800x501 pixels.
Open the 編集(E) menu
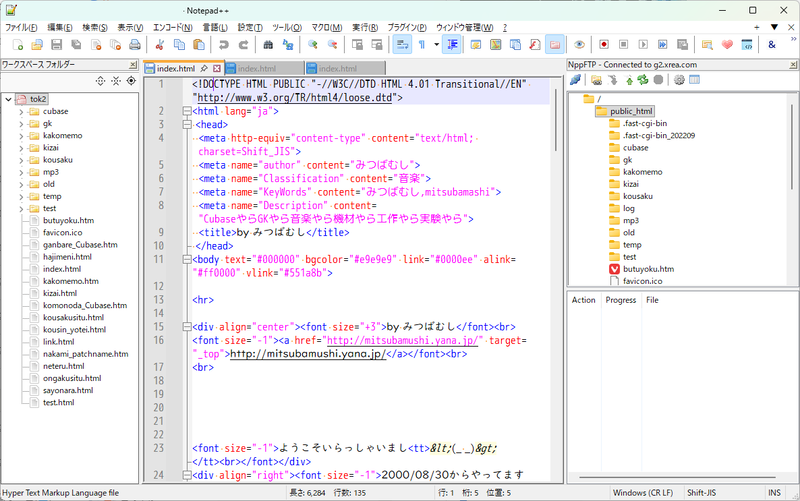pyautogui.click(x=60, y=28)
